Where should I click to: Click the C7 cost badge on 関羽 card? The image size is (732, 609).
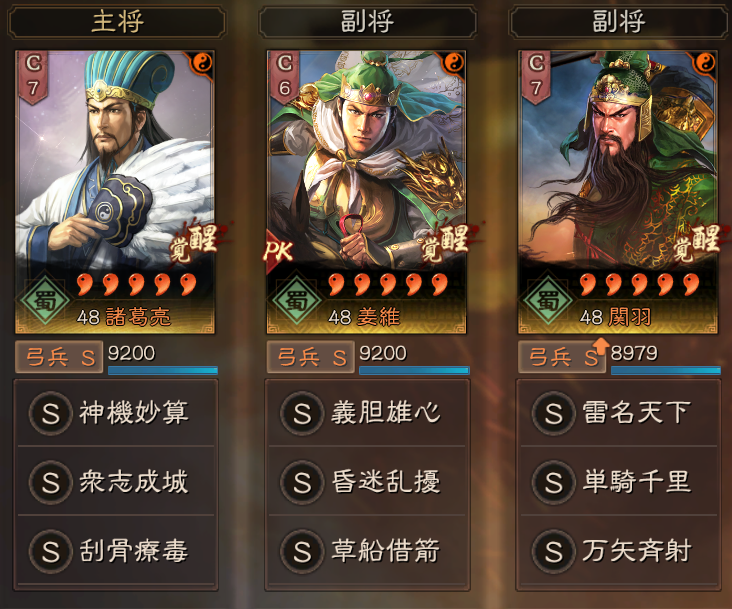coord(536,77)
